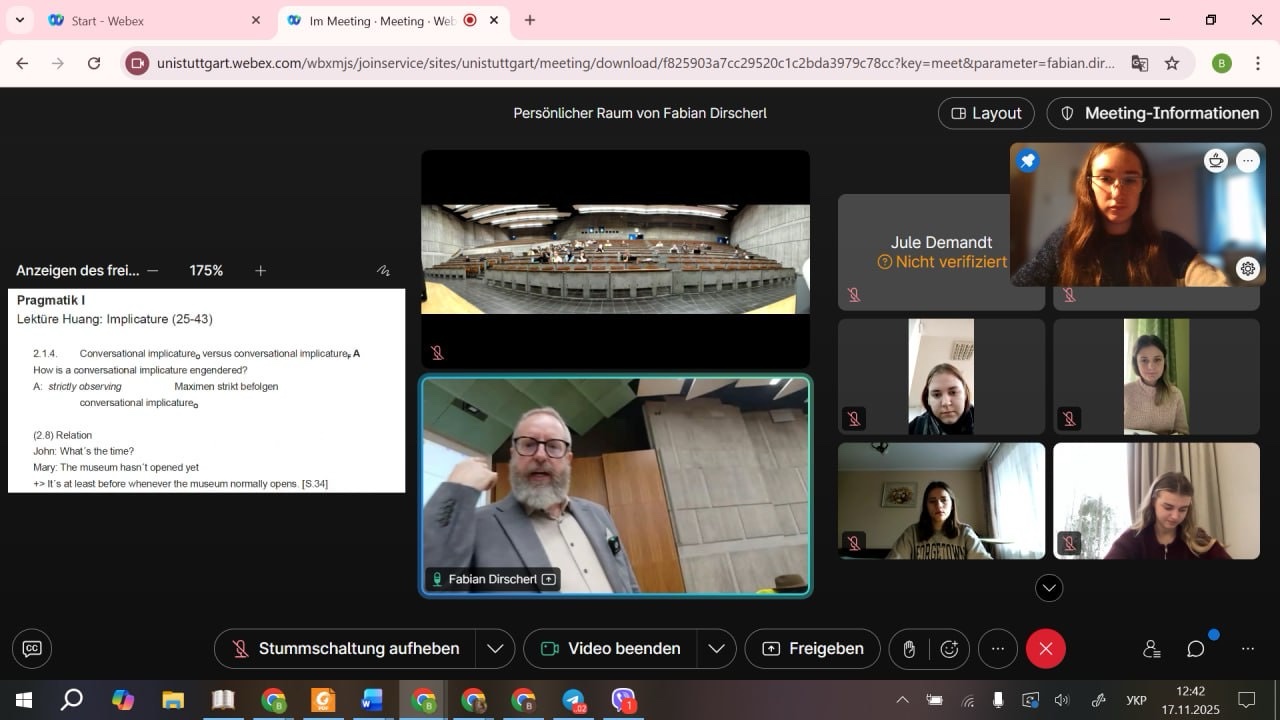Viewport: 1280px width, 720px height.
Task: Open more options menu in meeting controls
Action: click(997, 649)
